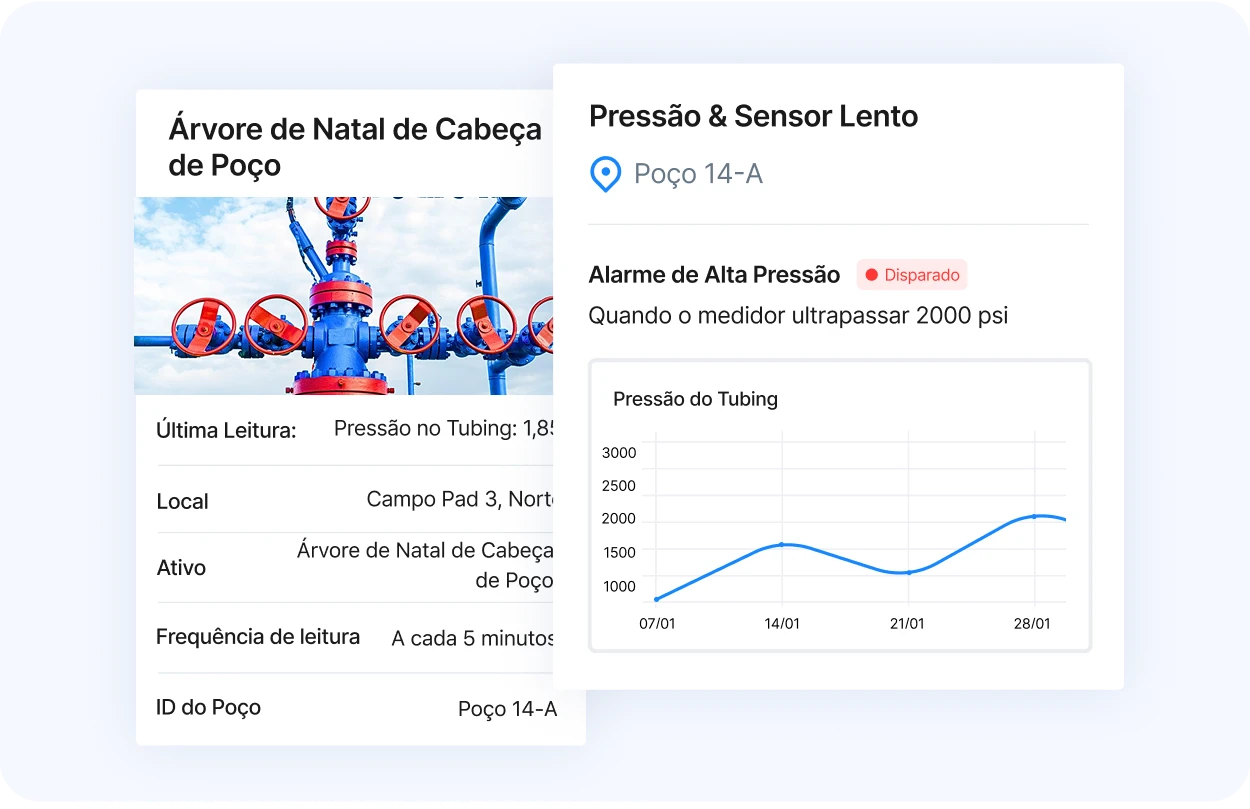Click the 'Árvore de Natal de Cabeça de Poço' card title

pos(355,146)
